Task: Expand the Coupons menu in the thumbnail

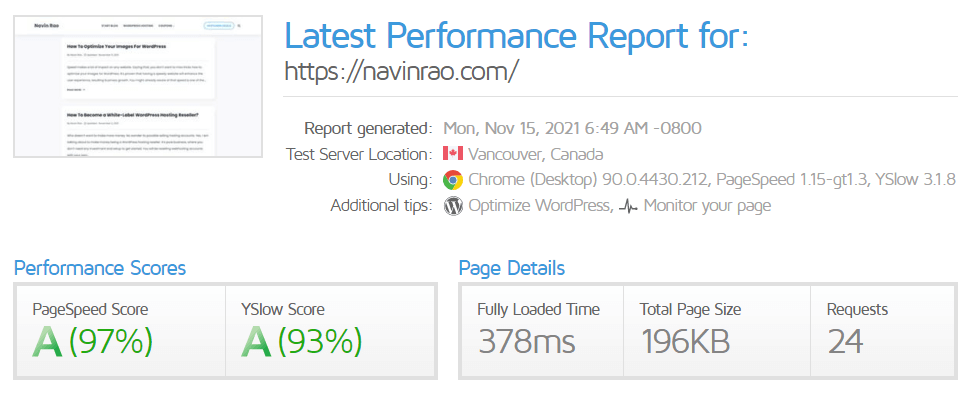Action: (166, 26)
